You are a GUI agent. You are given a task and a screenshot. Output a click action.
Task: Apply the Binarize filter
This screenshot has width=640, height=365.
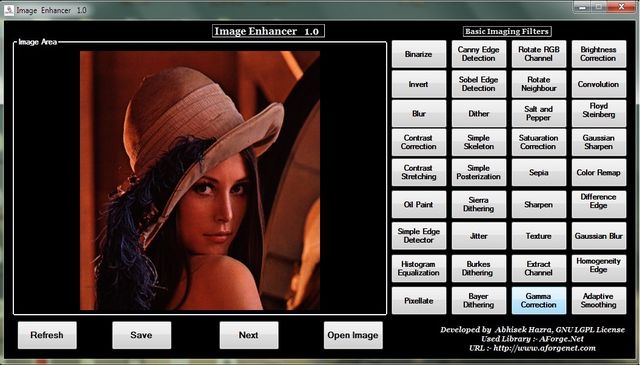tap(419, 54)
